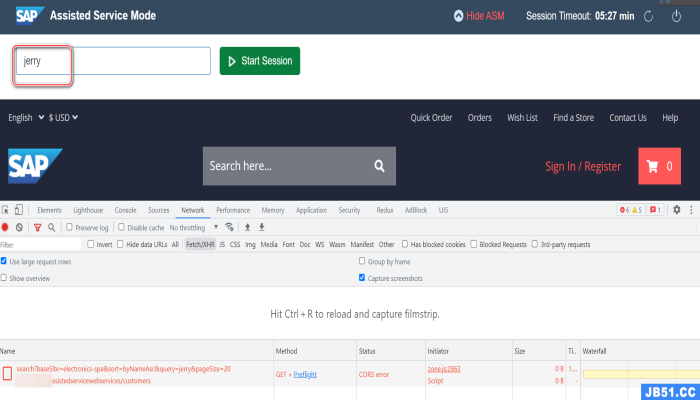Open the zone.js:2863 initiator link

(444, 369)
